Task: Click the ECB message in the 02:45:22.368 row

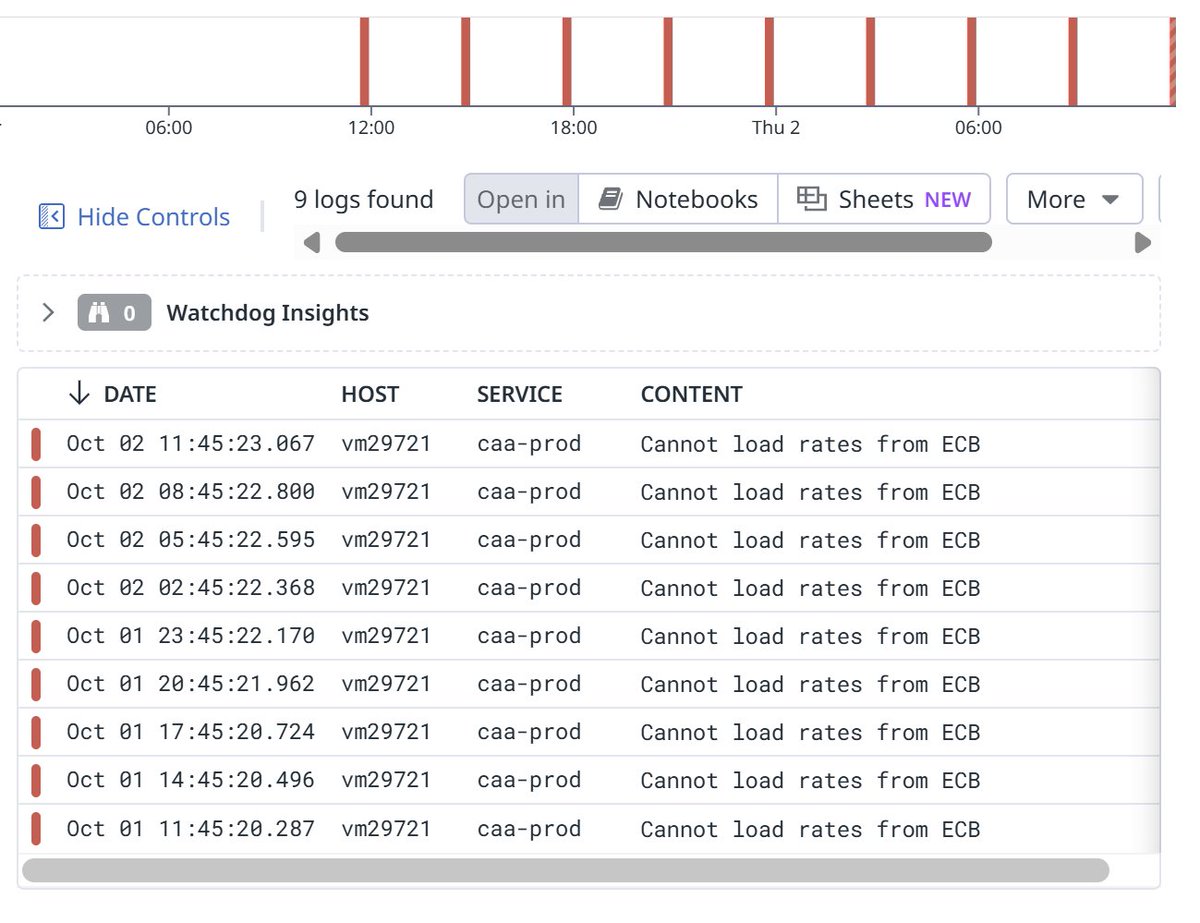Action: tap(810, 588)
